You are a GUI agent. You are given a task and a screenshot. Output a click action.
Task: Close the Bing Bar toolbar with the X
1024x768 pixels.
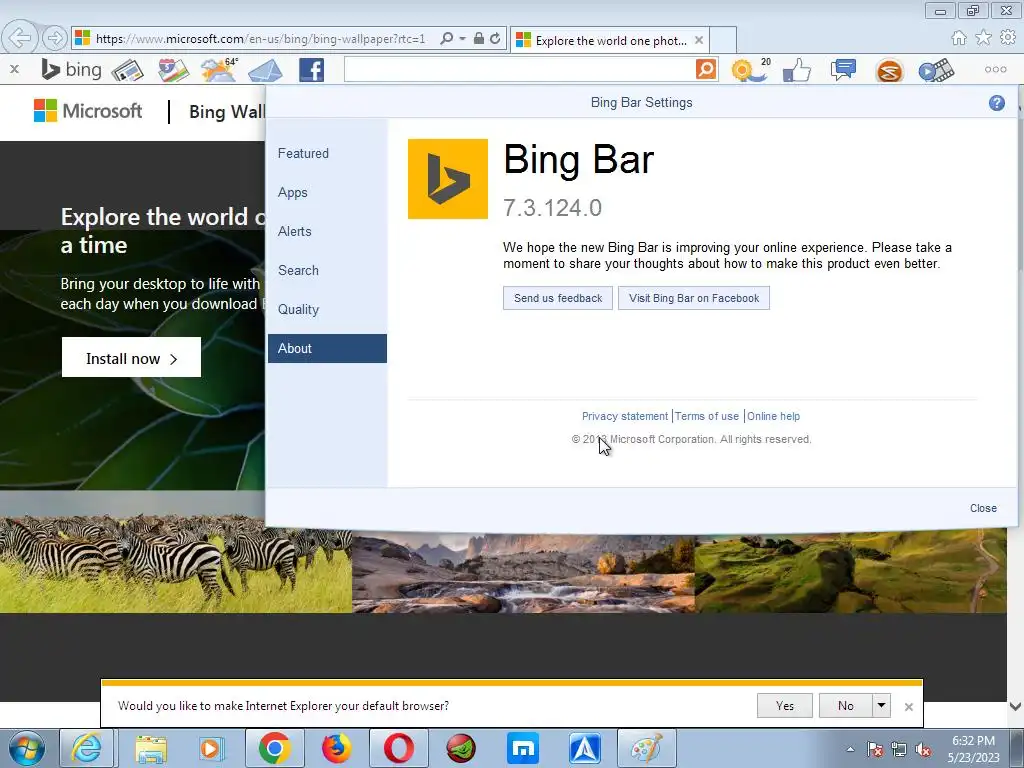[14, 69]
